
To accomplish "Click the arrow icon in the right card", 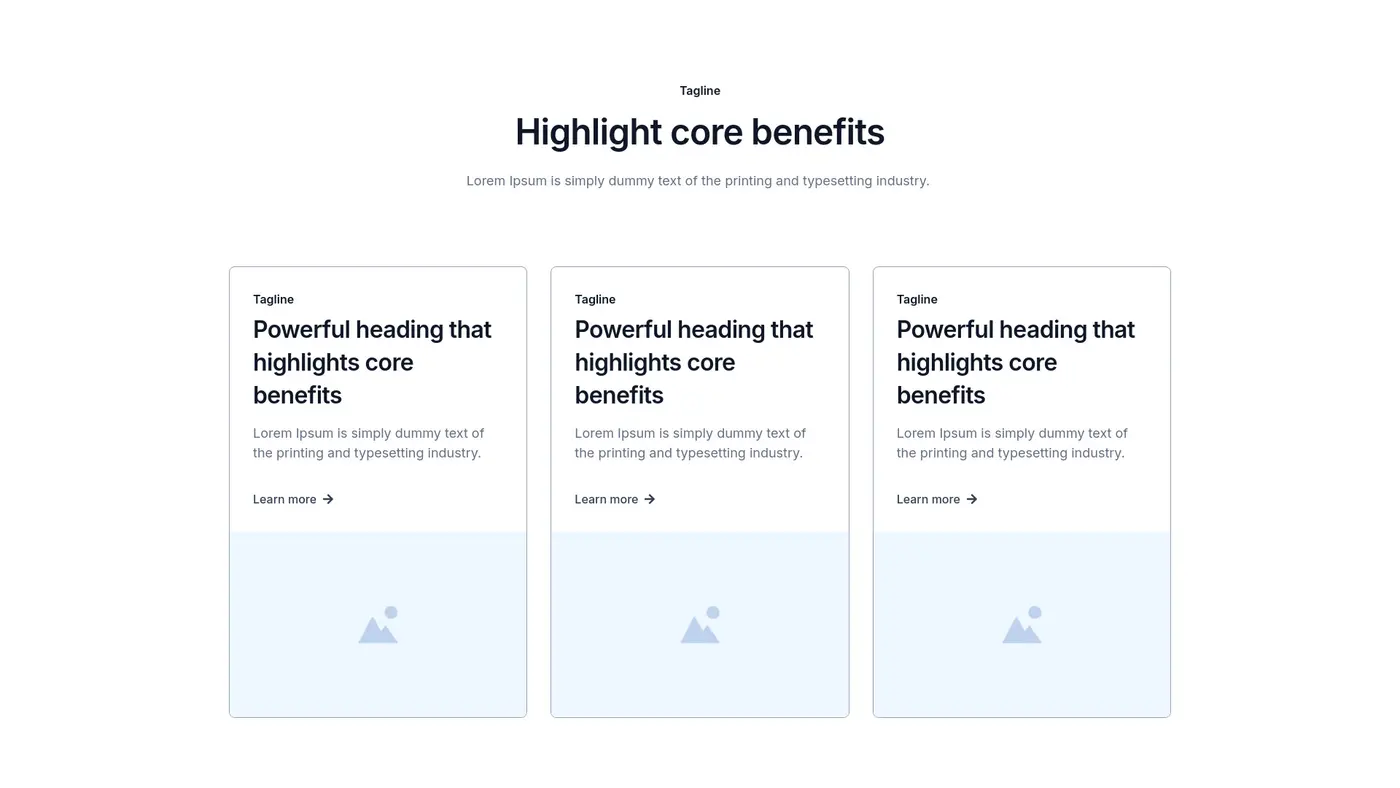I will coord(972,499).
